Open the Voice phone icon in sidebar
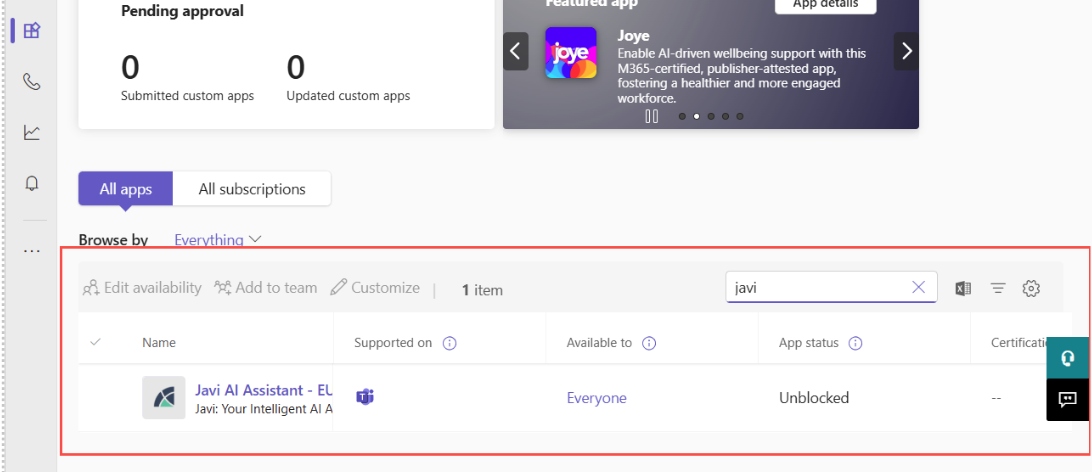This screenshot has width=1092, height=472. point(32,82)
